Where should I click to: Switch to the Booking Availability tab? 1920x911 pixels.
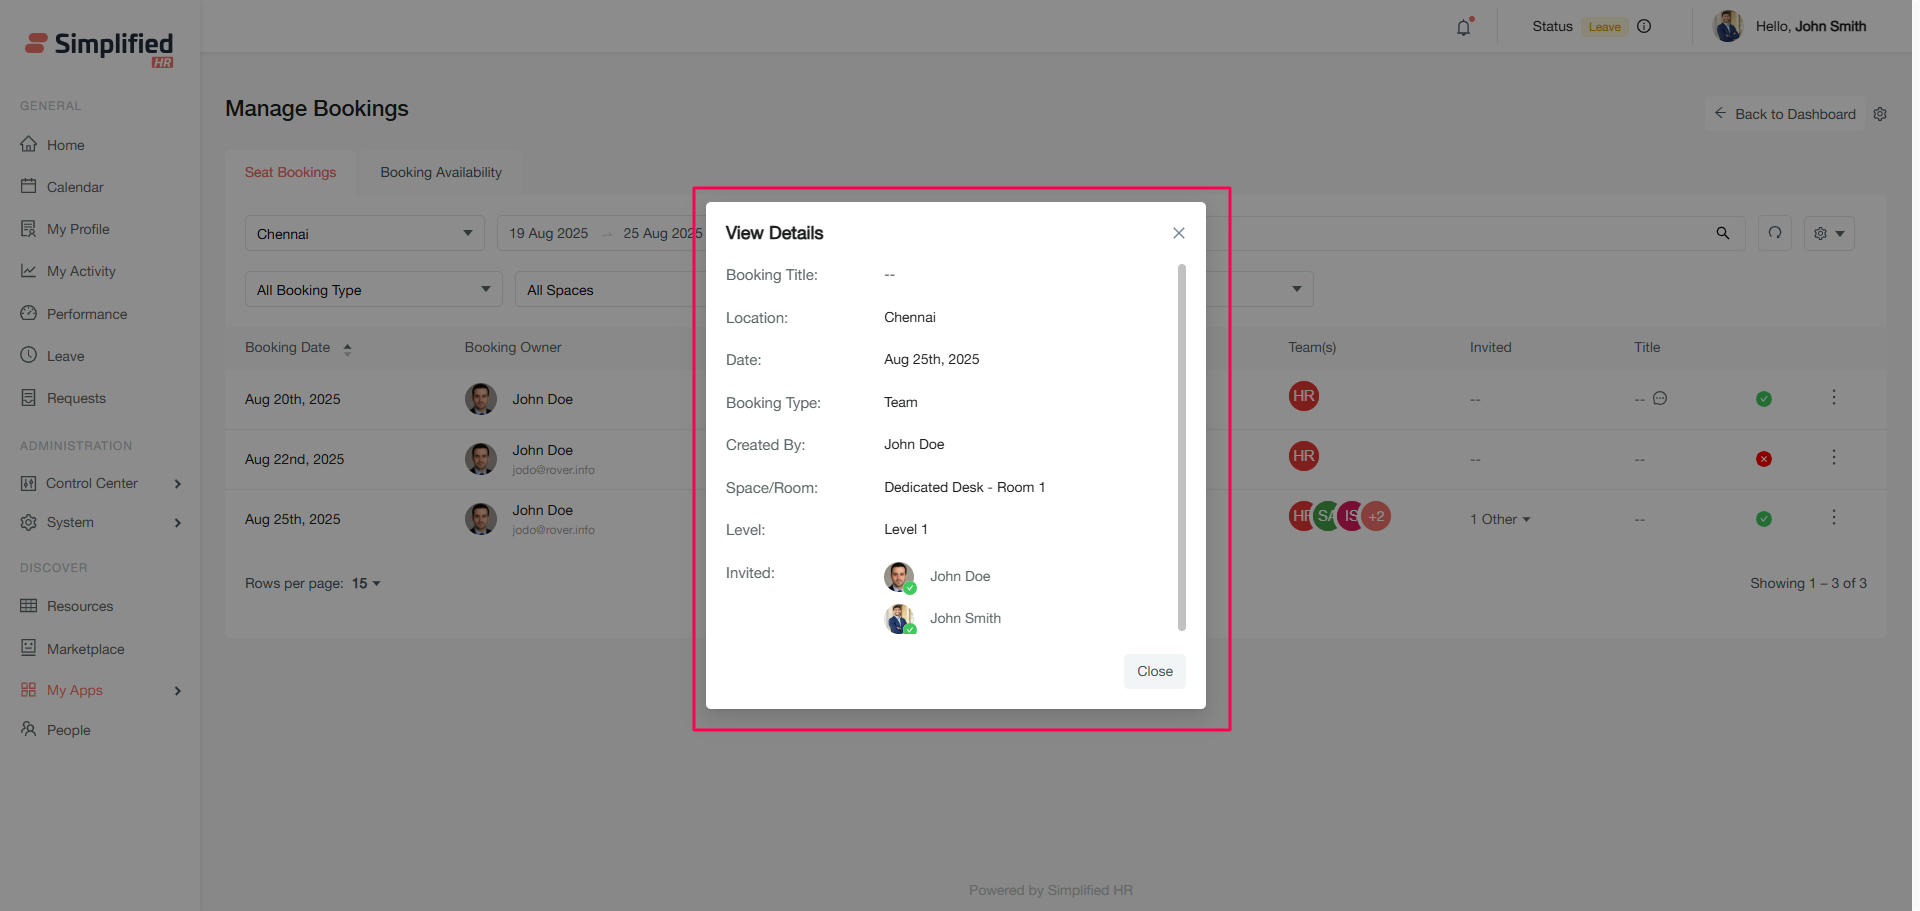click(x=441, y=172)
